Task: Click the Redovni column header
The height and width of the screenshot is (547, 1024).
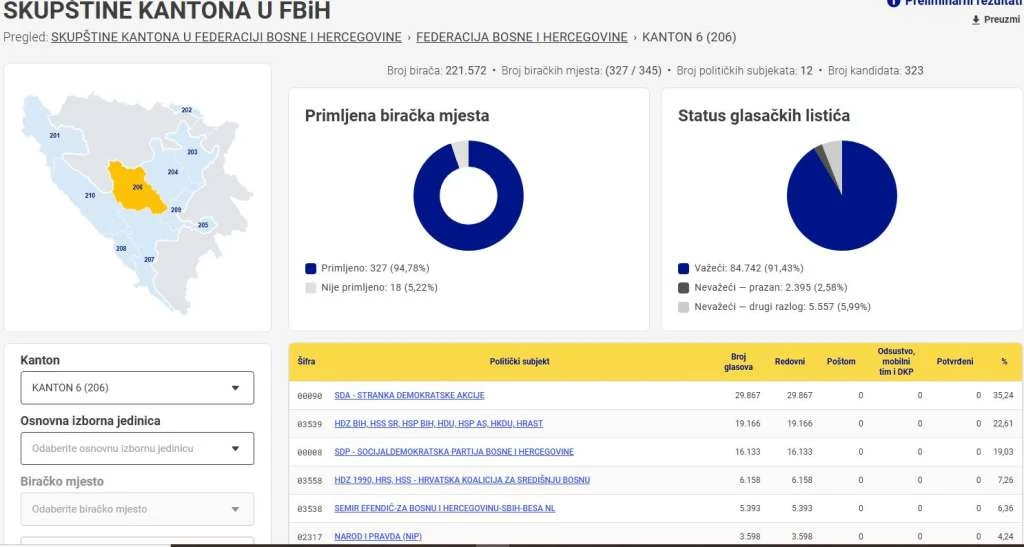Action: click(x=790, y=361)
